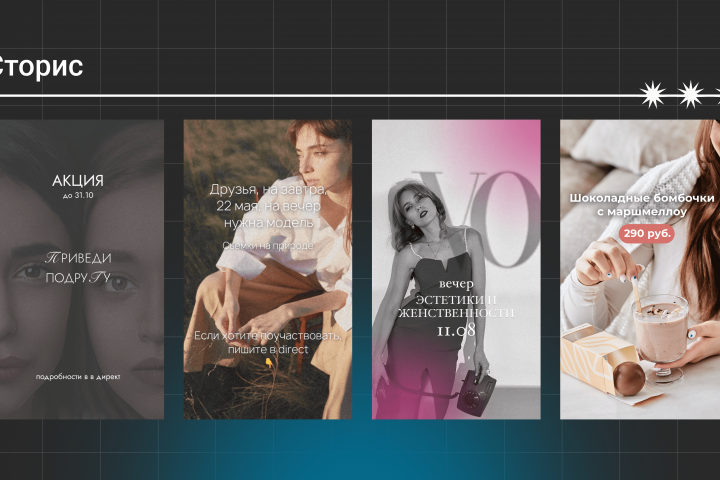This screenshot has width=720, height=480.
Task: Click 'до 31.10' date text
Action: click(78, 195)
